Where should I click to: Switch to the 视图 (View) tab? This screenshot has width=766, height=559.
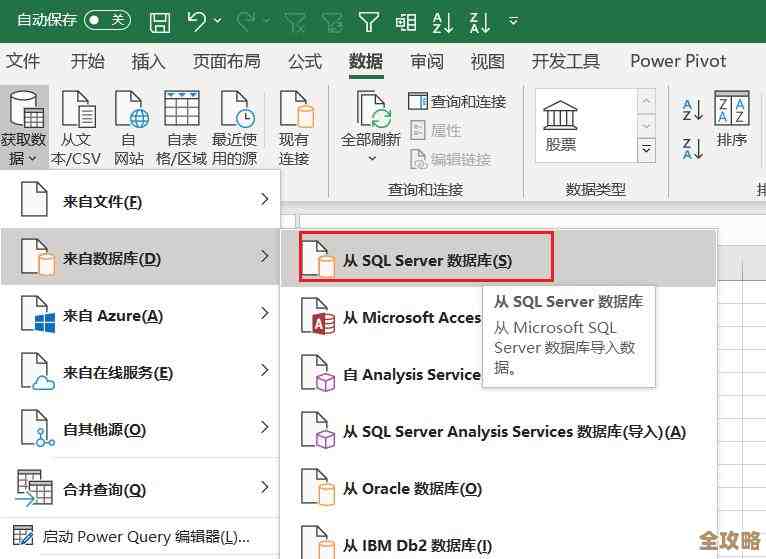pyautogui.click(x=488, y=62)
